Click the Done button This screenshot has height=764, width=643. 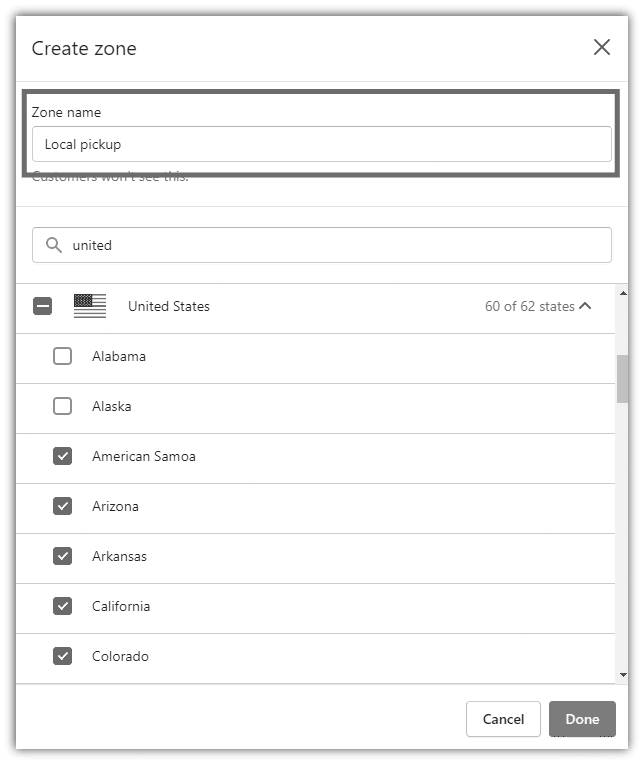coord(582,719)
